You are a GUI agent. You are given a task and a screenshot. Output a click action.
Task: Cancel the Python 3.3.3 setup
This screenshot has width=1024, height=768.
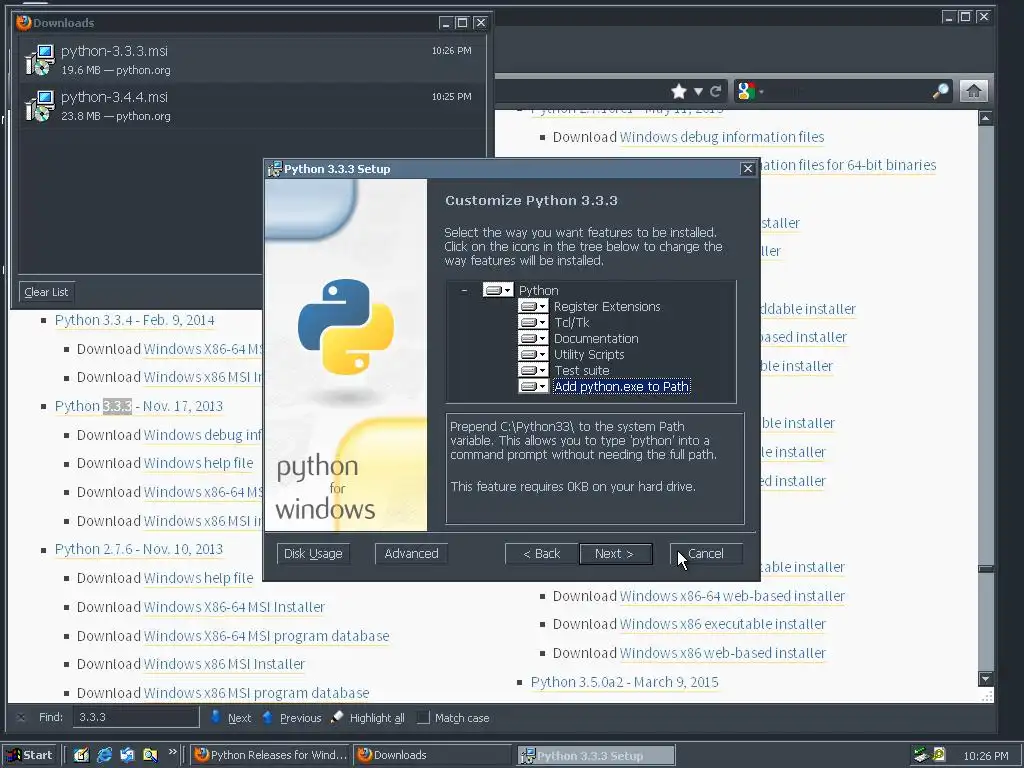tap(706, 553)
